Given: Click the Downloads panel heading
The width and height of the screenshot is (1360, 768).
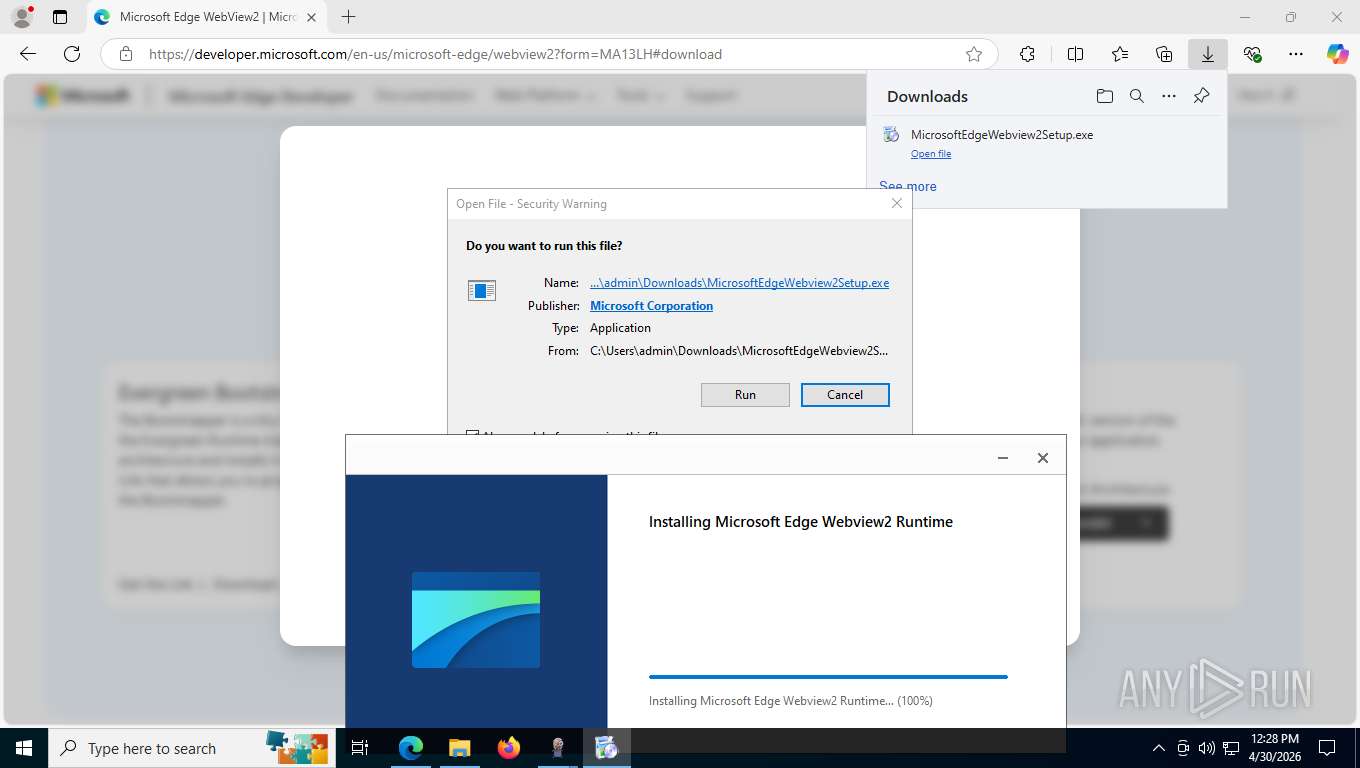Looking at the screenshot, I should tap(927, 96).
